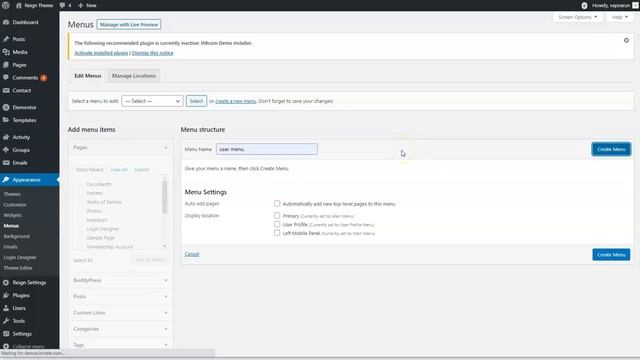
Task: Click the Tools wrench icon
Action: [x=6, y=321]
